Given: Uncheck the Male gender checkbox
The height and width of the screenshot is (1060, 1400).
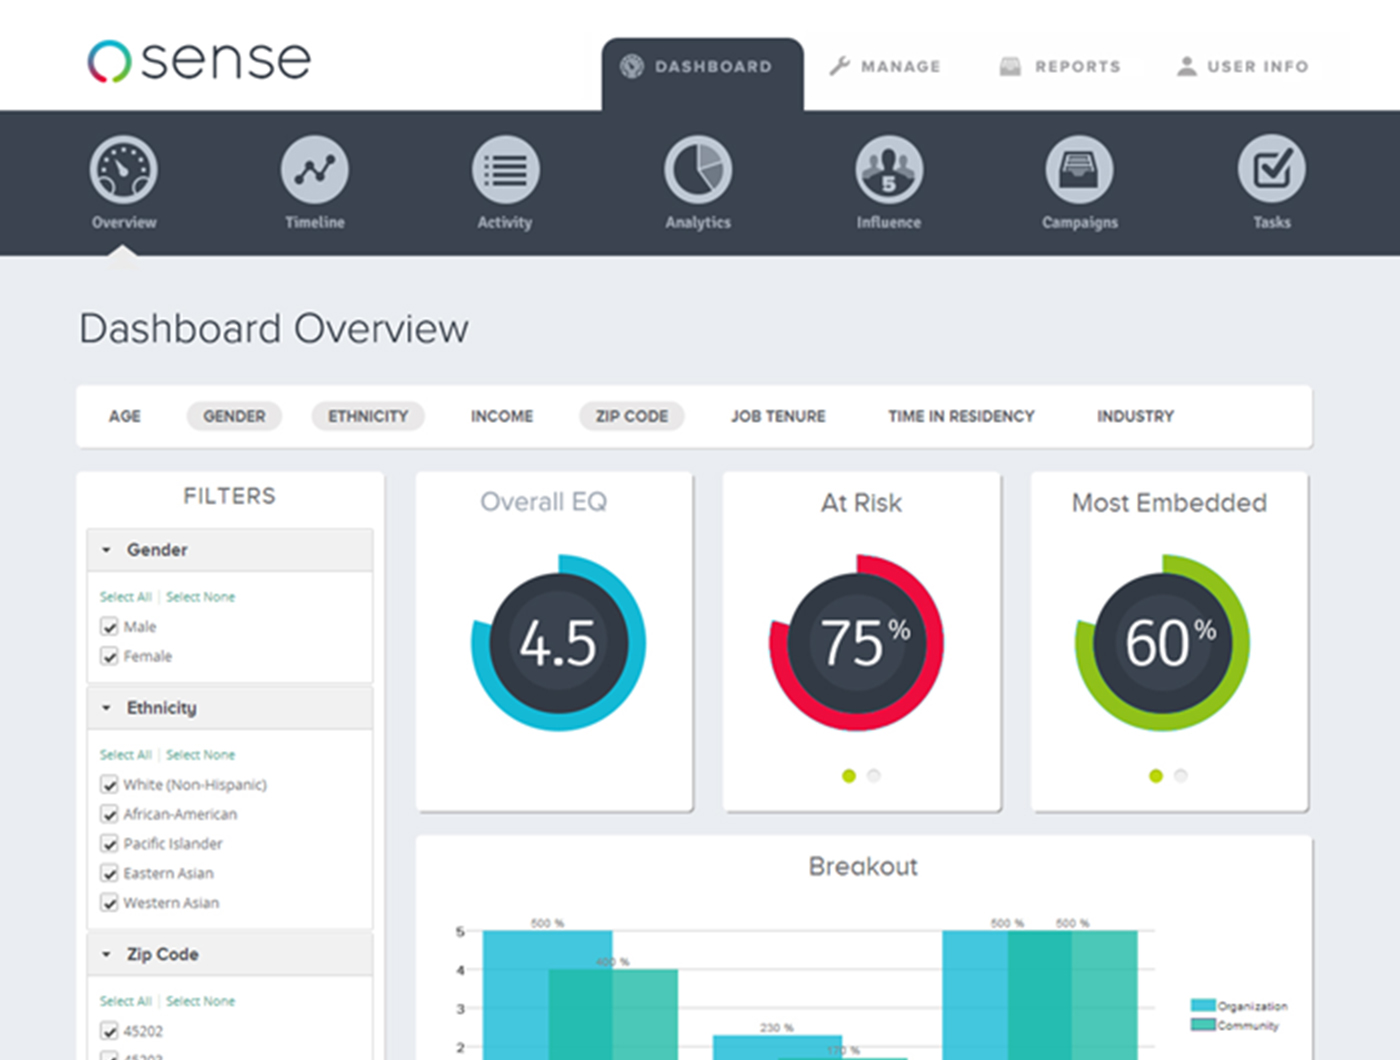Looking at the screenshot, I should tap(110, 627).
